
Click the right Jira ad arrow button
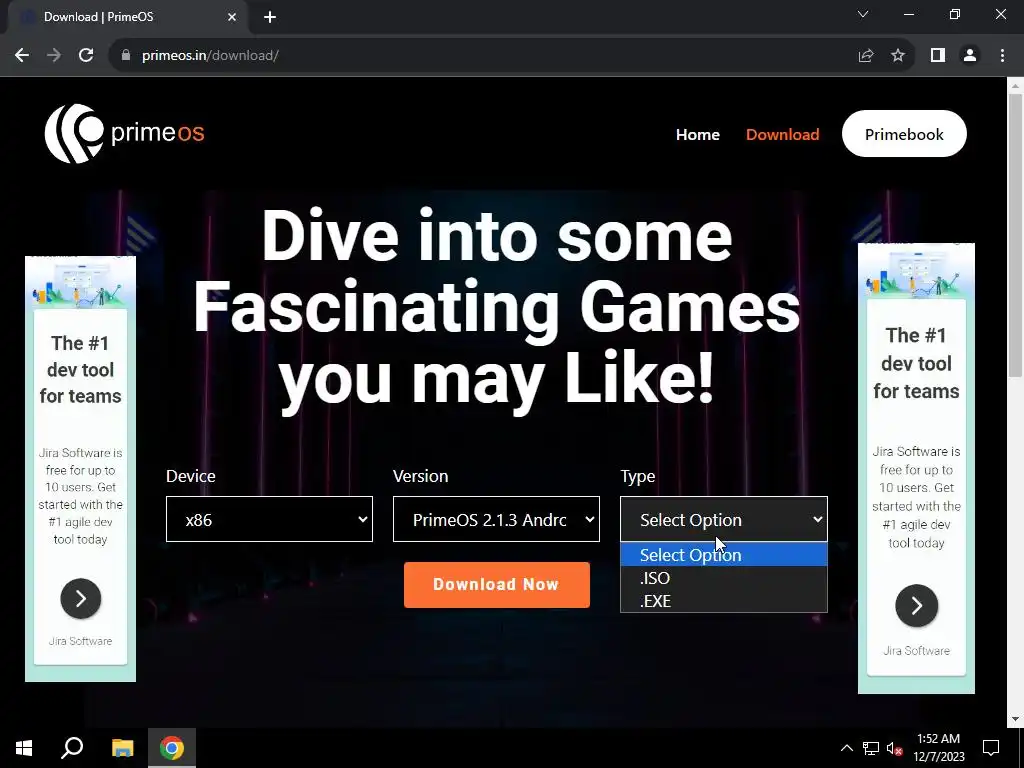(x=916, y=605)
